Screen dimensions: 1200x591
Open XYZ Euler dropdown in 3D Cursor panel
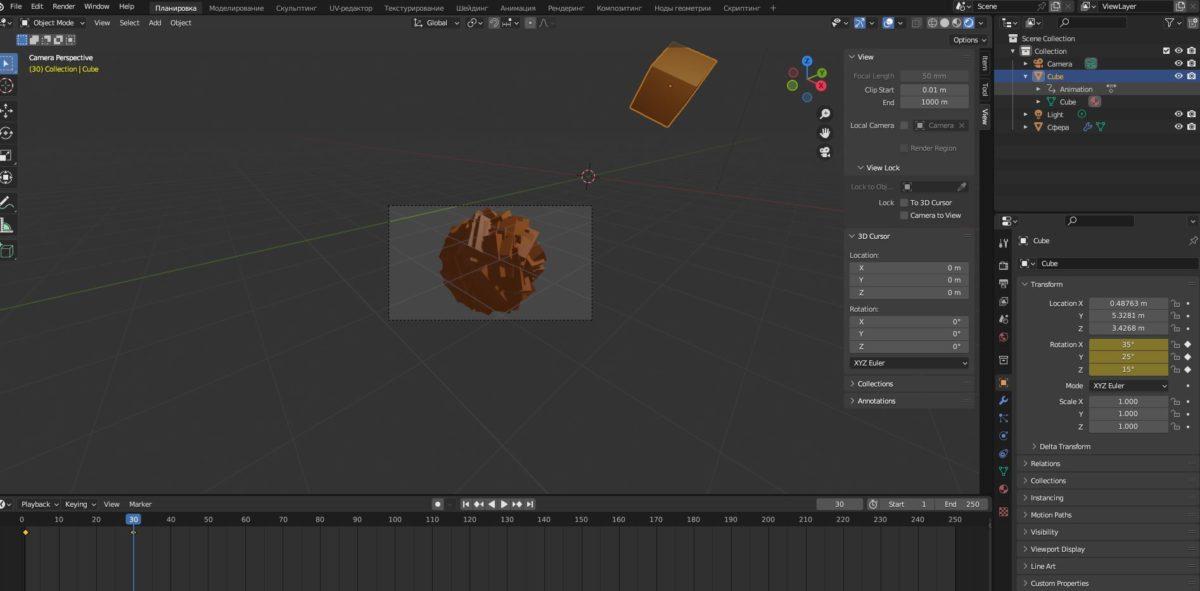coord(909,363)
